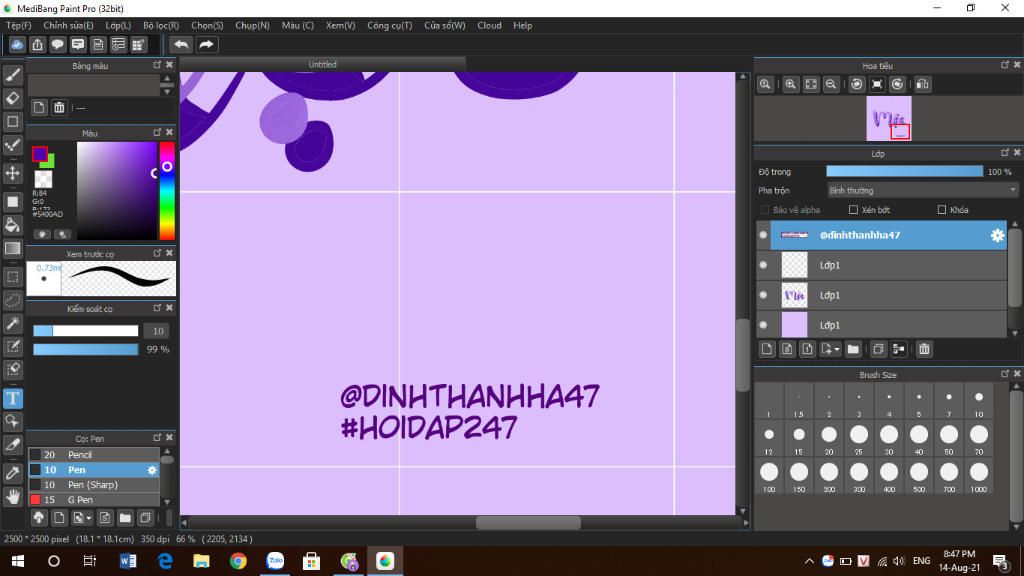
Task: Hide the @dinhthanhha47 layer
Action: coord(763,235)
